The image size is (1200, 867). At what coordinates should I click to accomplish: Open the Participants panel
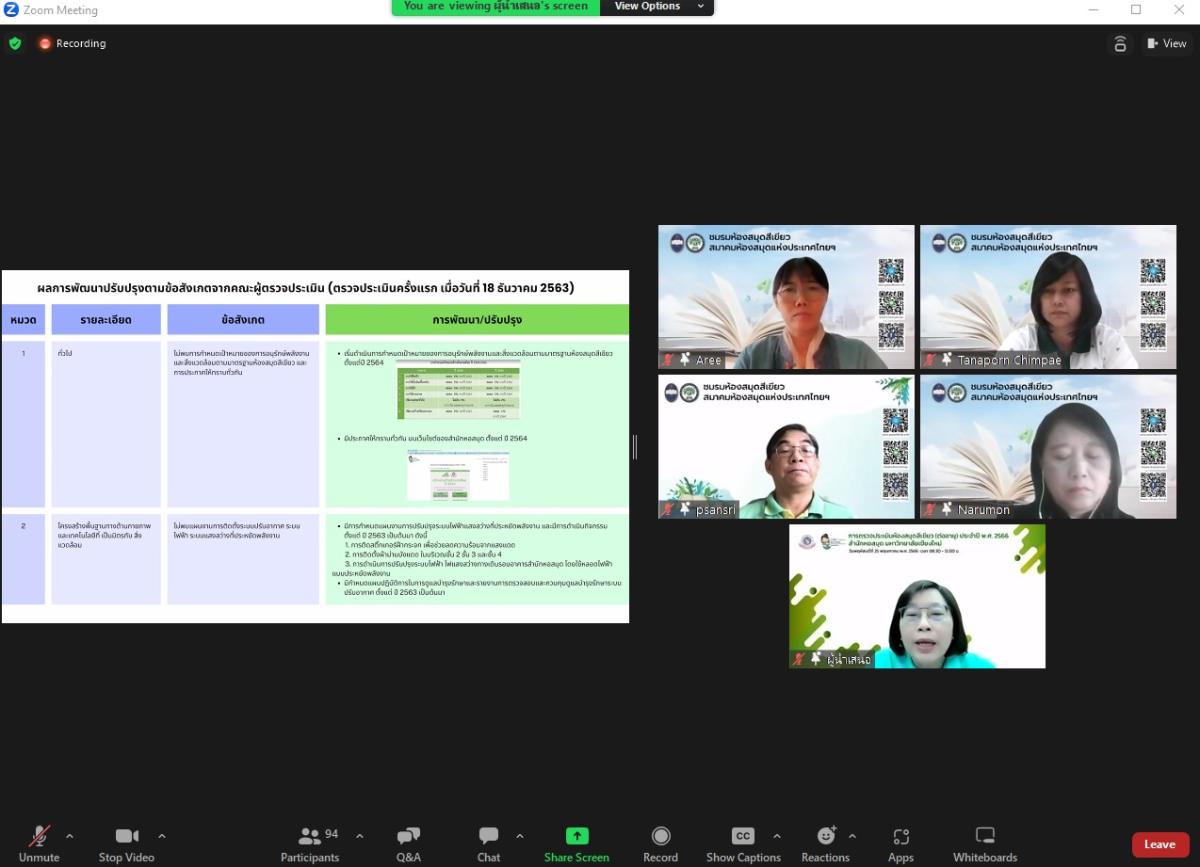pyautogui.click(x=310, y=843)
